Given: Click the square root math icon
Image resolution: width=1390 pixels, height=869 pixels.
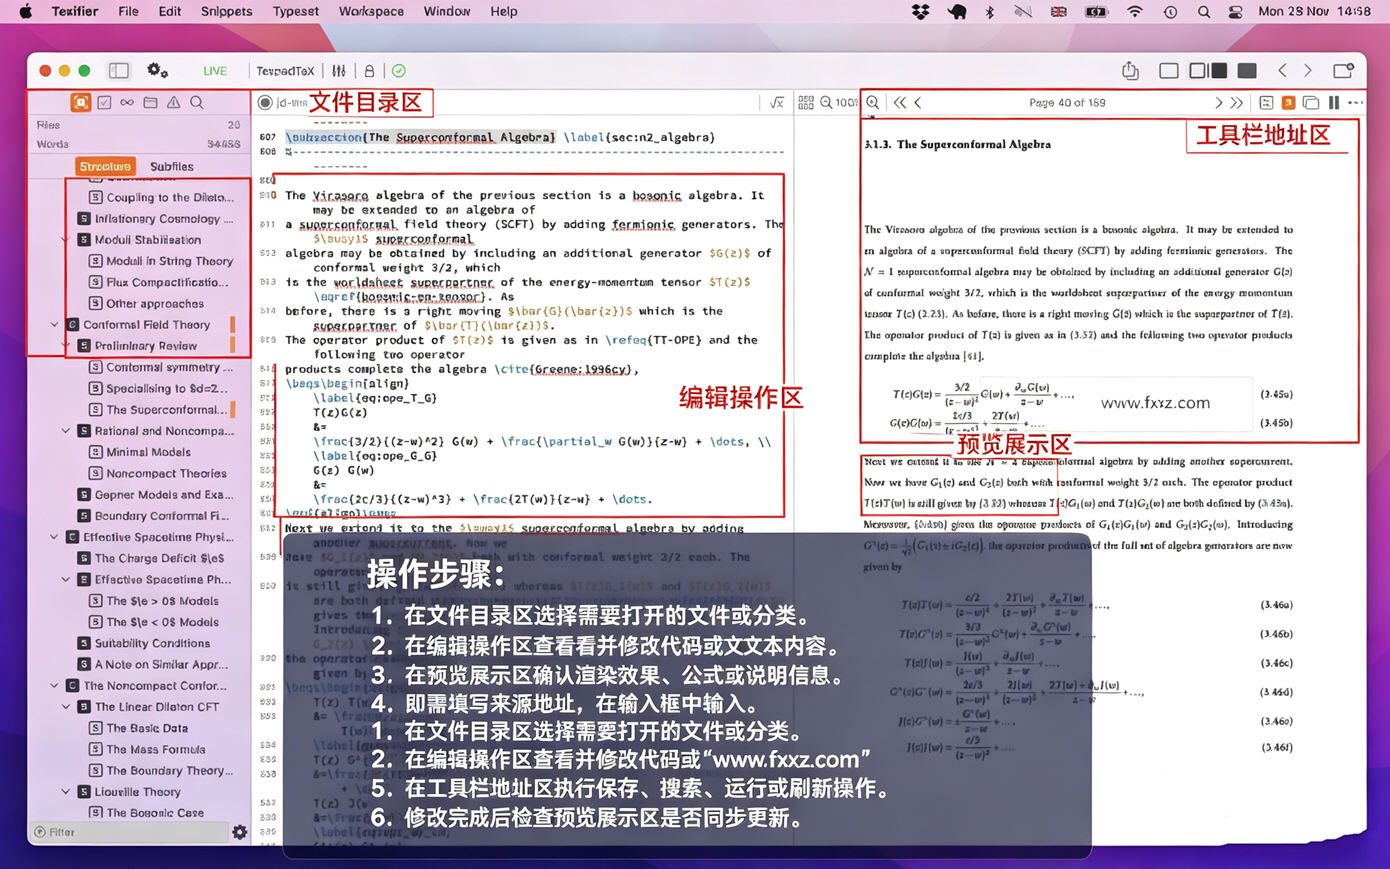Looking at the screenshot, I should coord(776,102).
